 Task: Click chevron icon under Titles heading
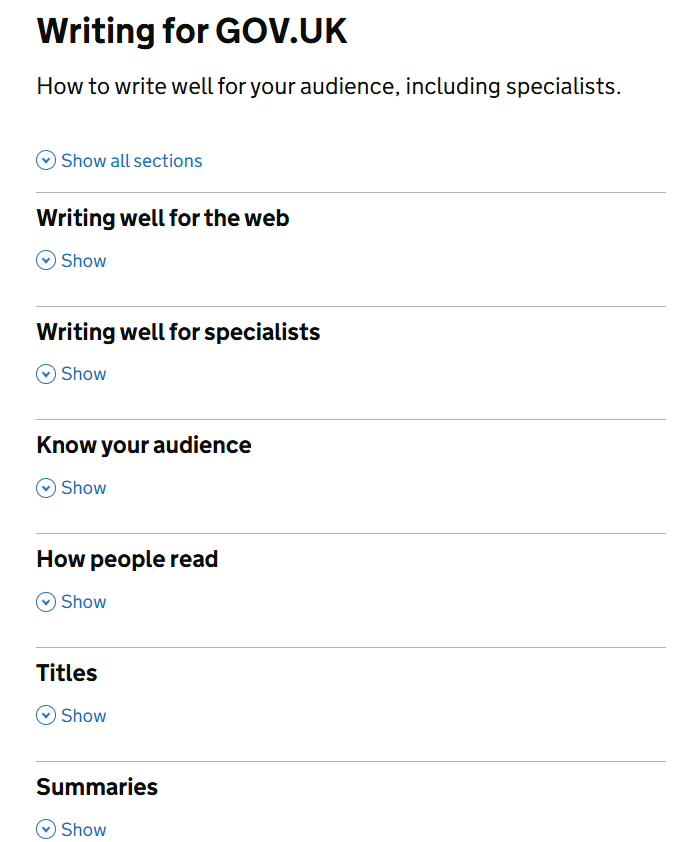46,716
